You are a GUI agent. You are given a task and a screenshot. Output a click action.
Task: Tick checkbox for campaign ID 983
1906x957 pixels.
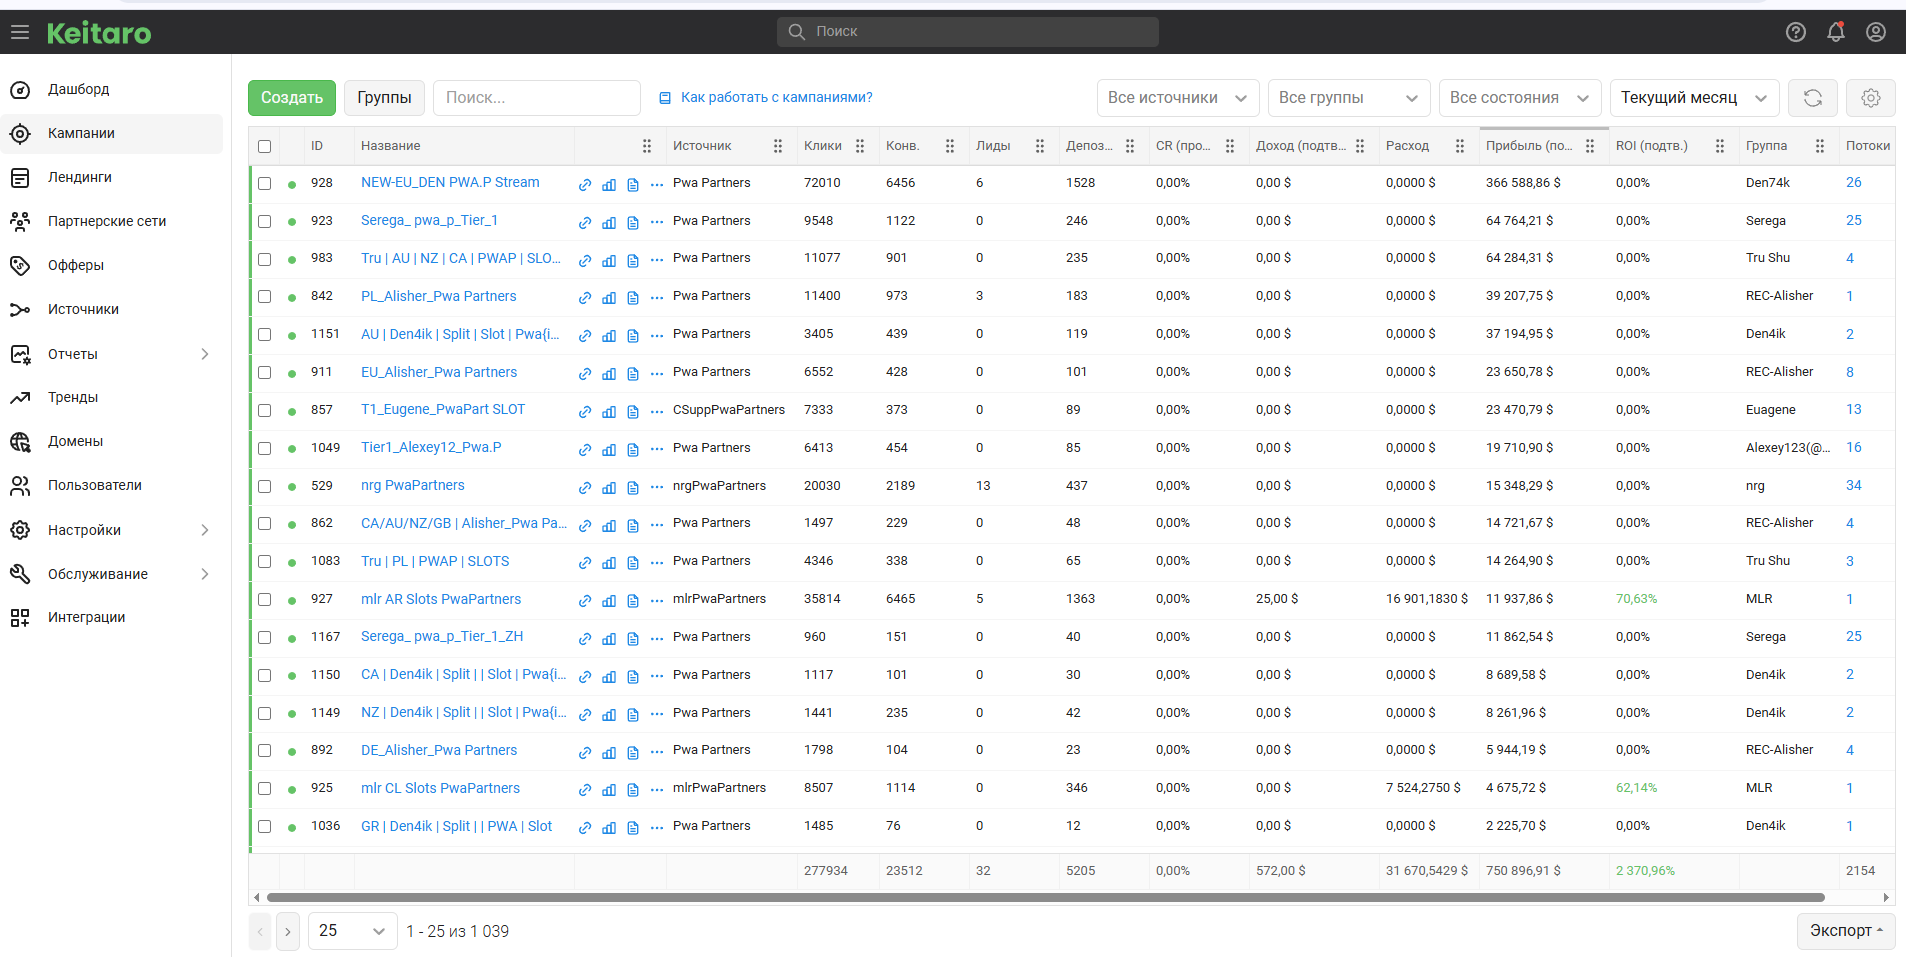click(264, 259)
